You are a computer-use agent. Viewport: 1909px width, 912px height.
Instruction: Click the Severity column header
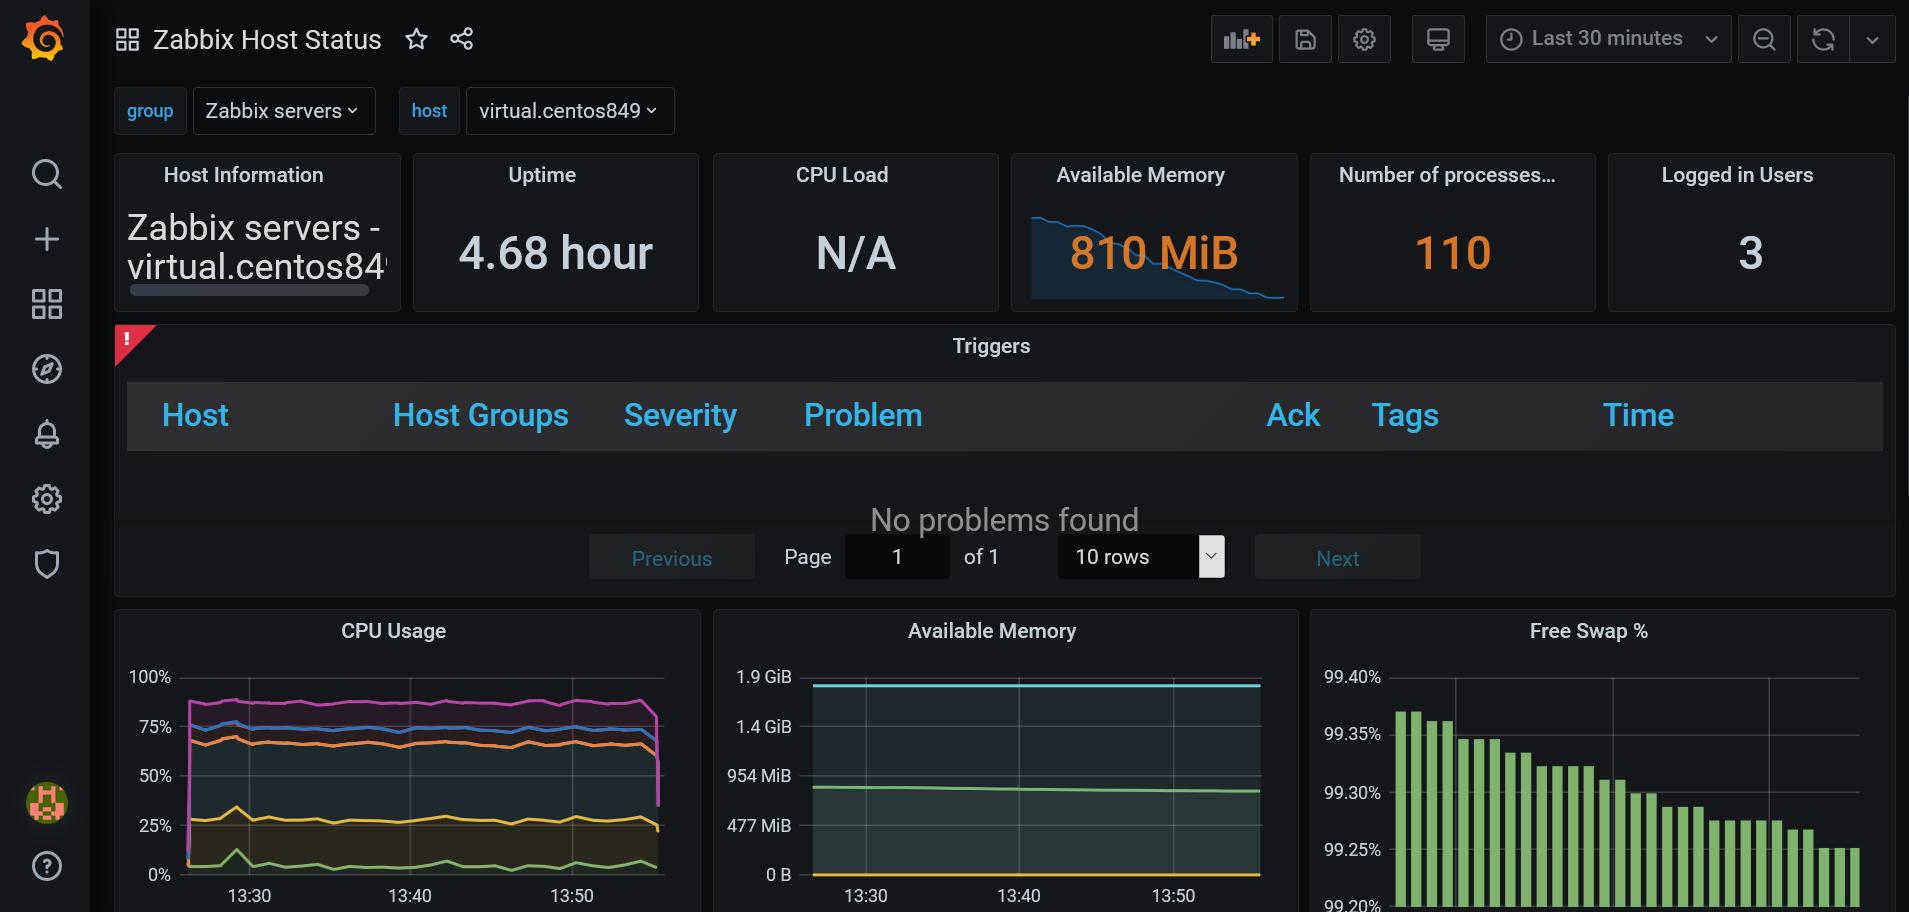tap(680, 415)
